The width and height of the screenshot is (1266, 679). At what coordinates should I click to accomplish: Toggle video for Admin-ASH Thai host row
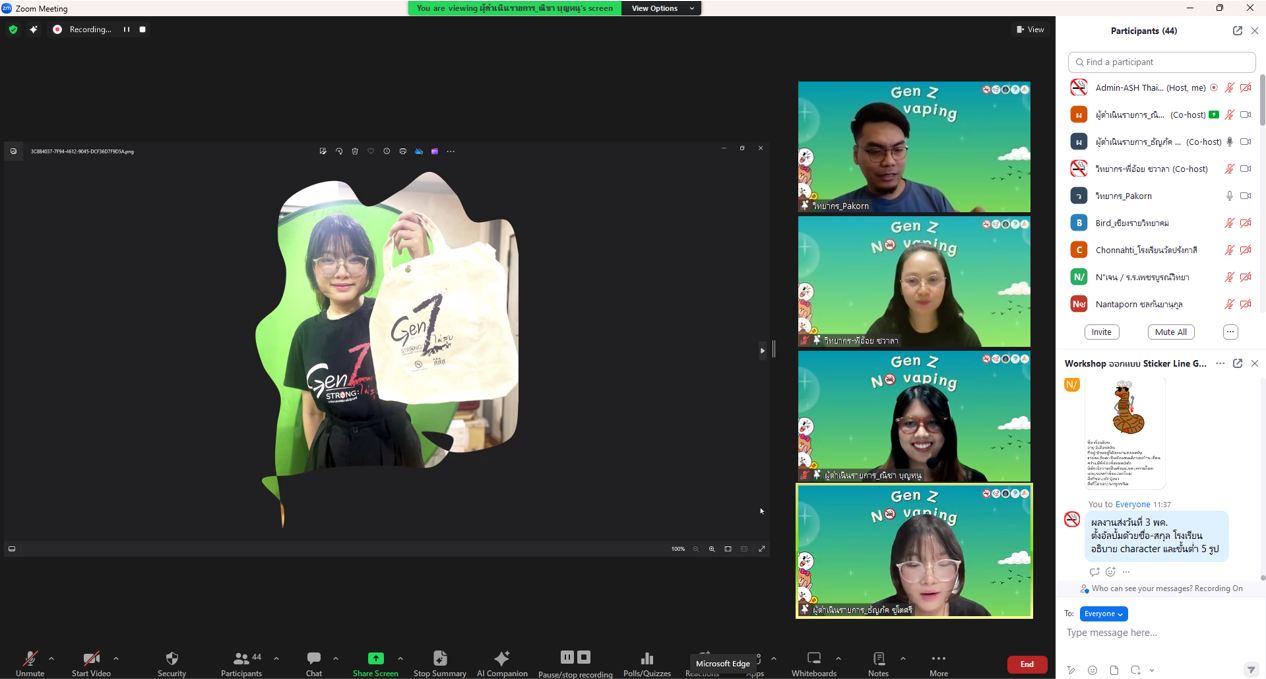[1246, 88]
